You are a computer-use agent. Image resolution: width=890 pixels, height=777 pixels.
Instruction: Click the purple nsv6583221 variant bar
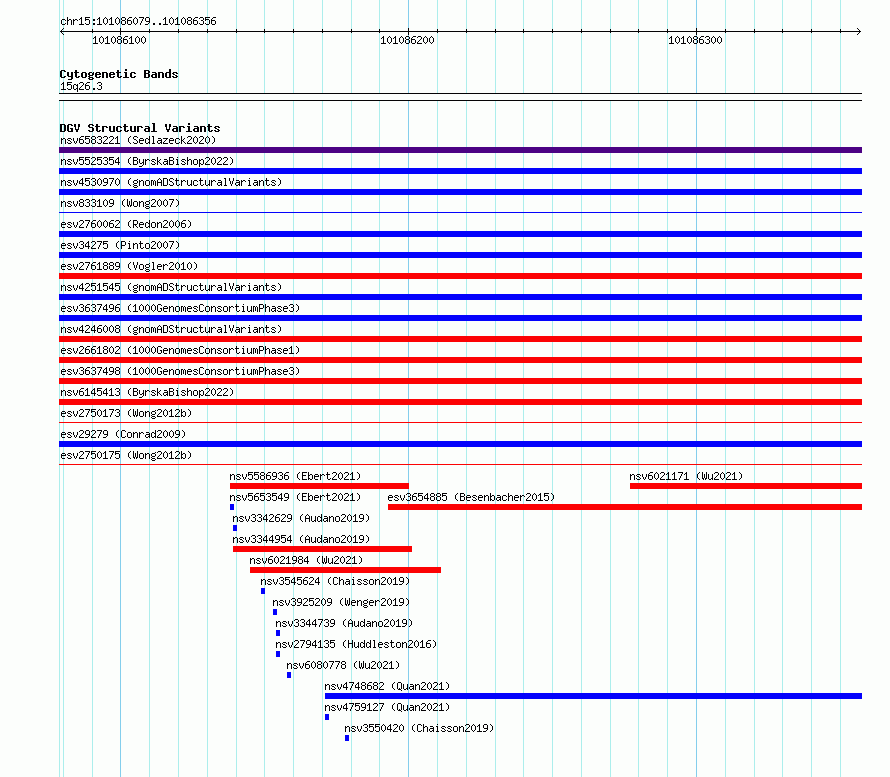460,150
